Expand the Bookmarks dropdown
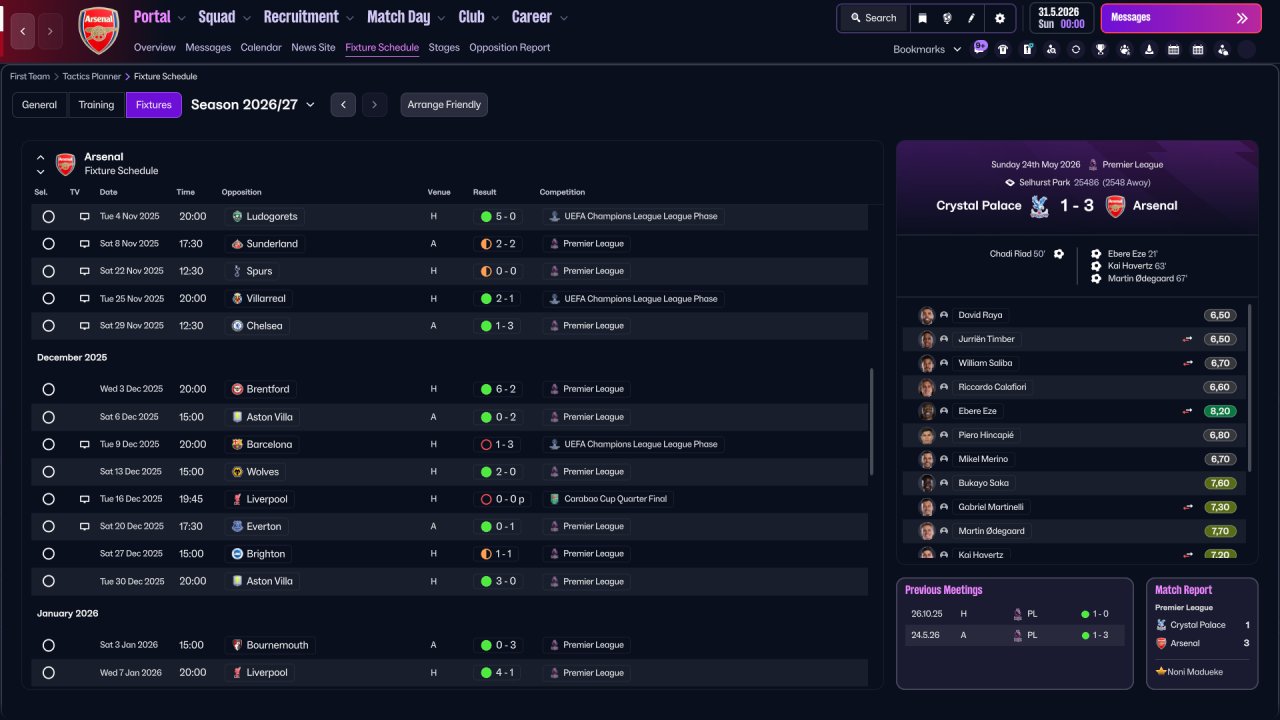1280x720 pixels. pyautogui.click(x=927, y=49)
